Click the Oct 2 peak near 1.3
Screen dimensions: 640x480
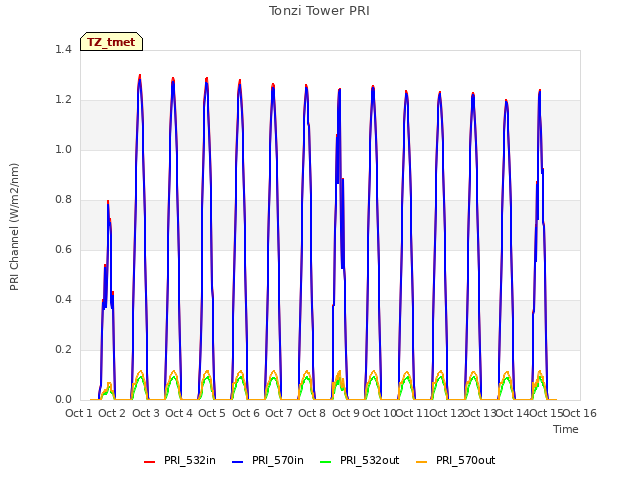140,76
